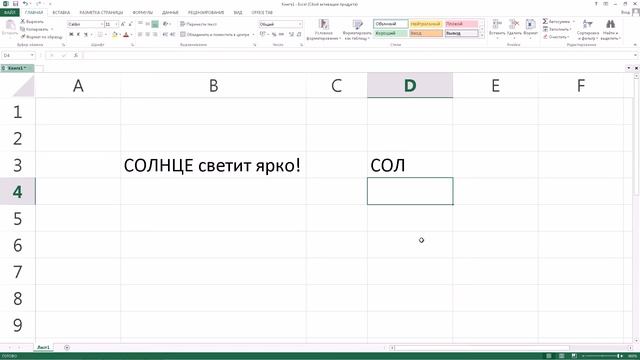Apply the red font color letter A
Screen dimensions: 640x360
click(x=126, y=35)
